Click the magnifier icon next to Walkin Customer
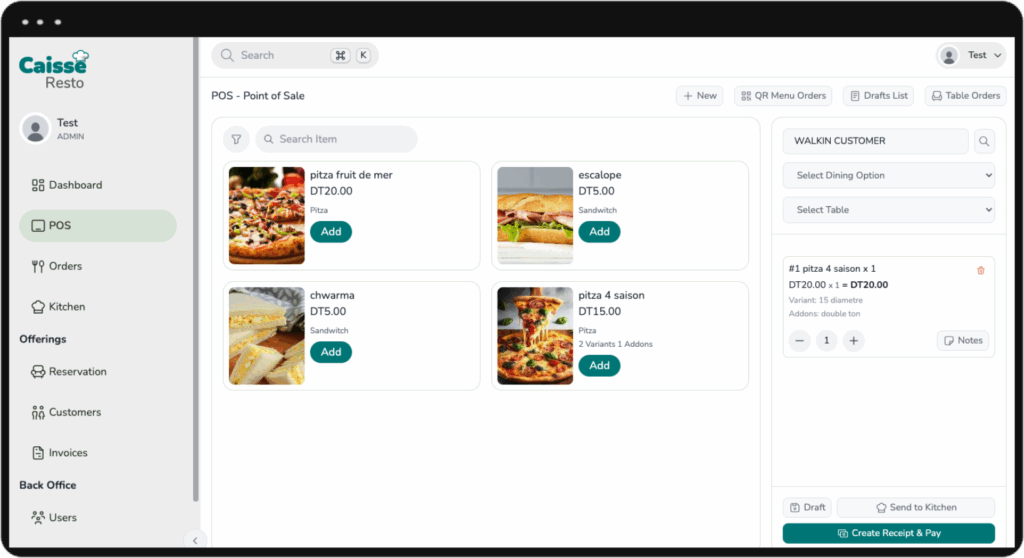The height and width of the screenshot is (558, 1024). click(x=984, y=142)
